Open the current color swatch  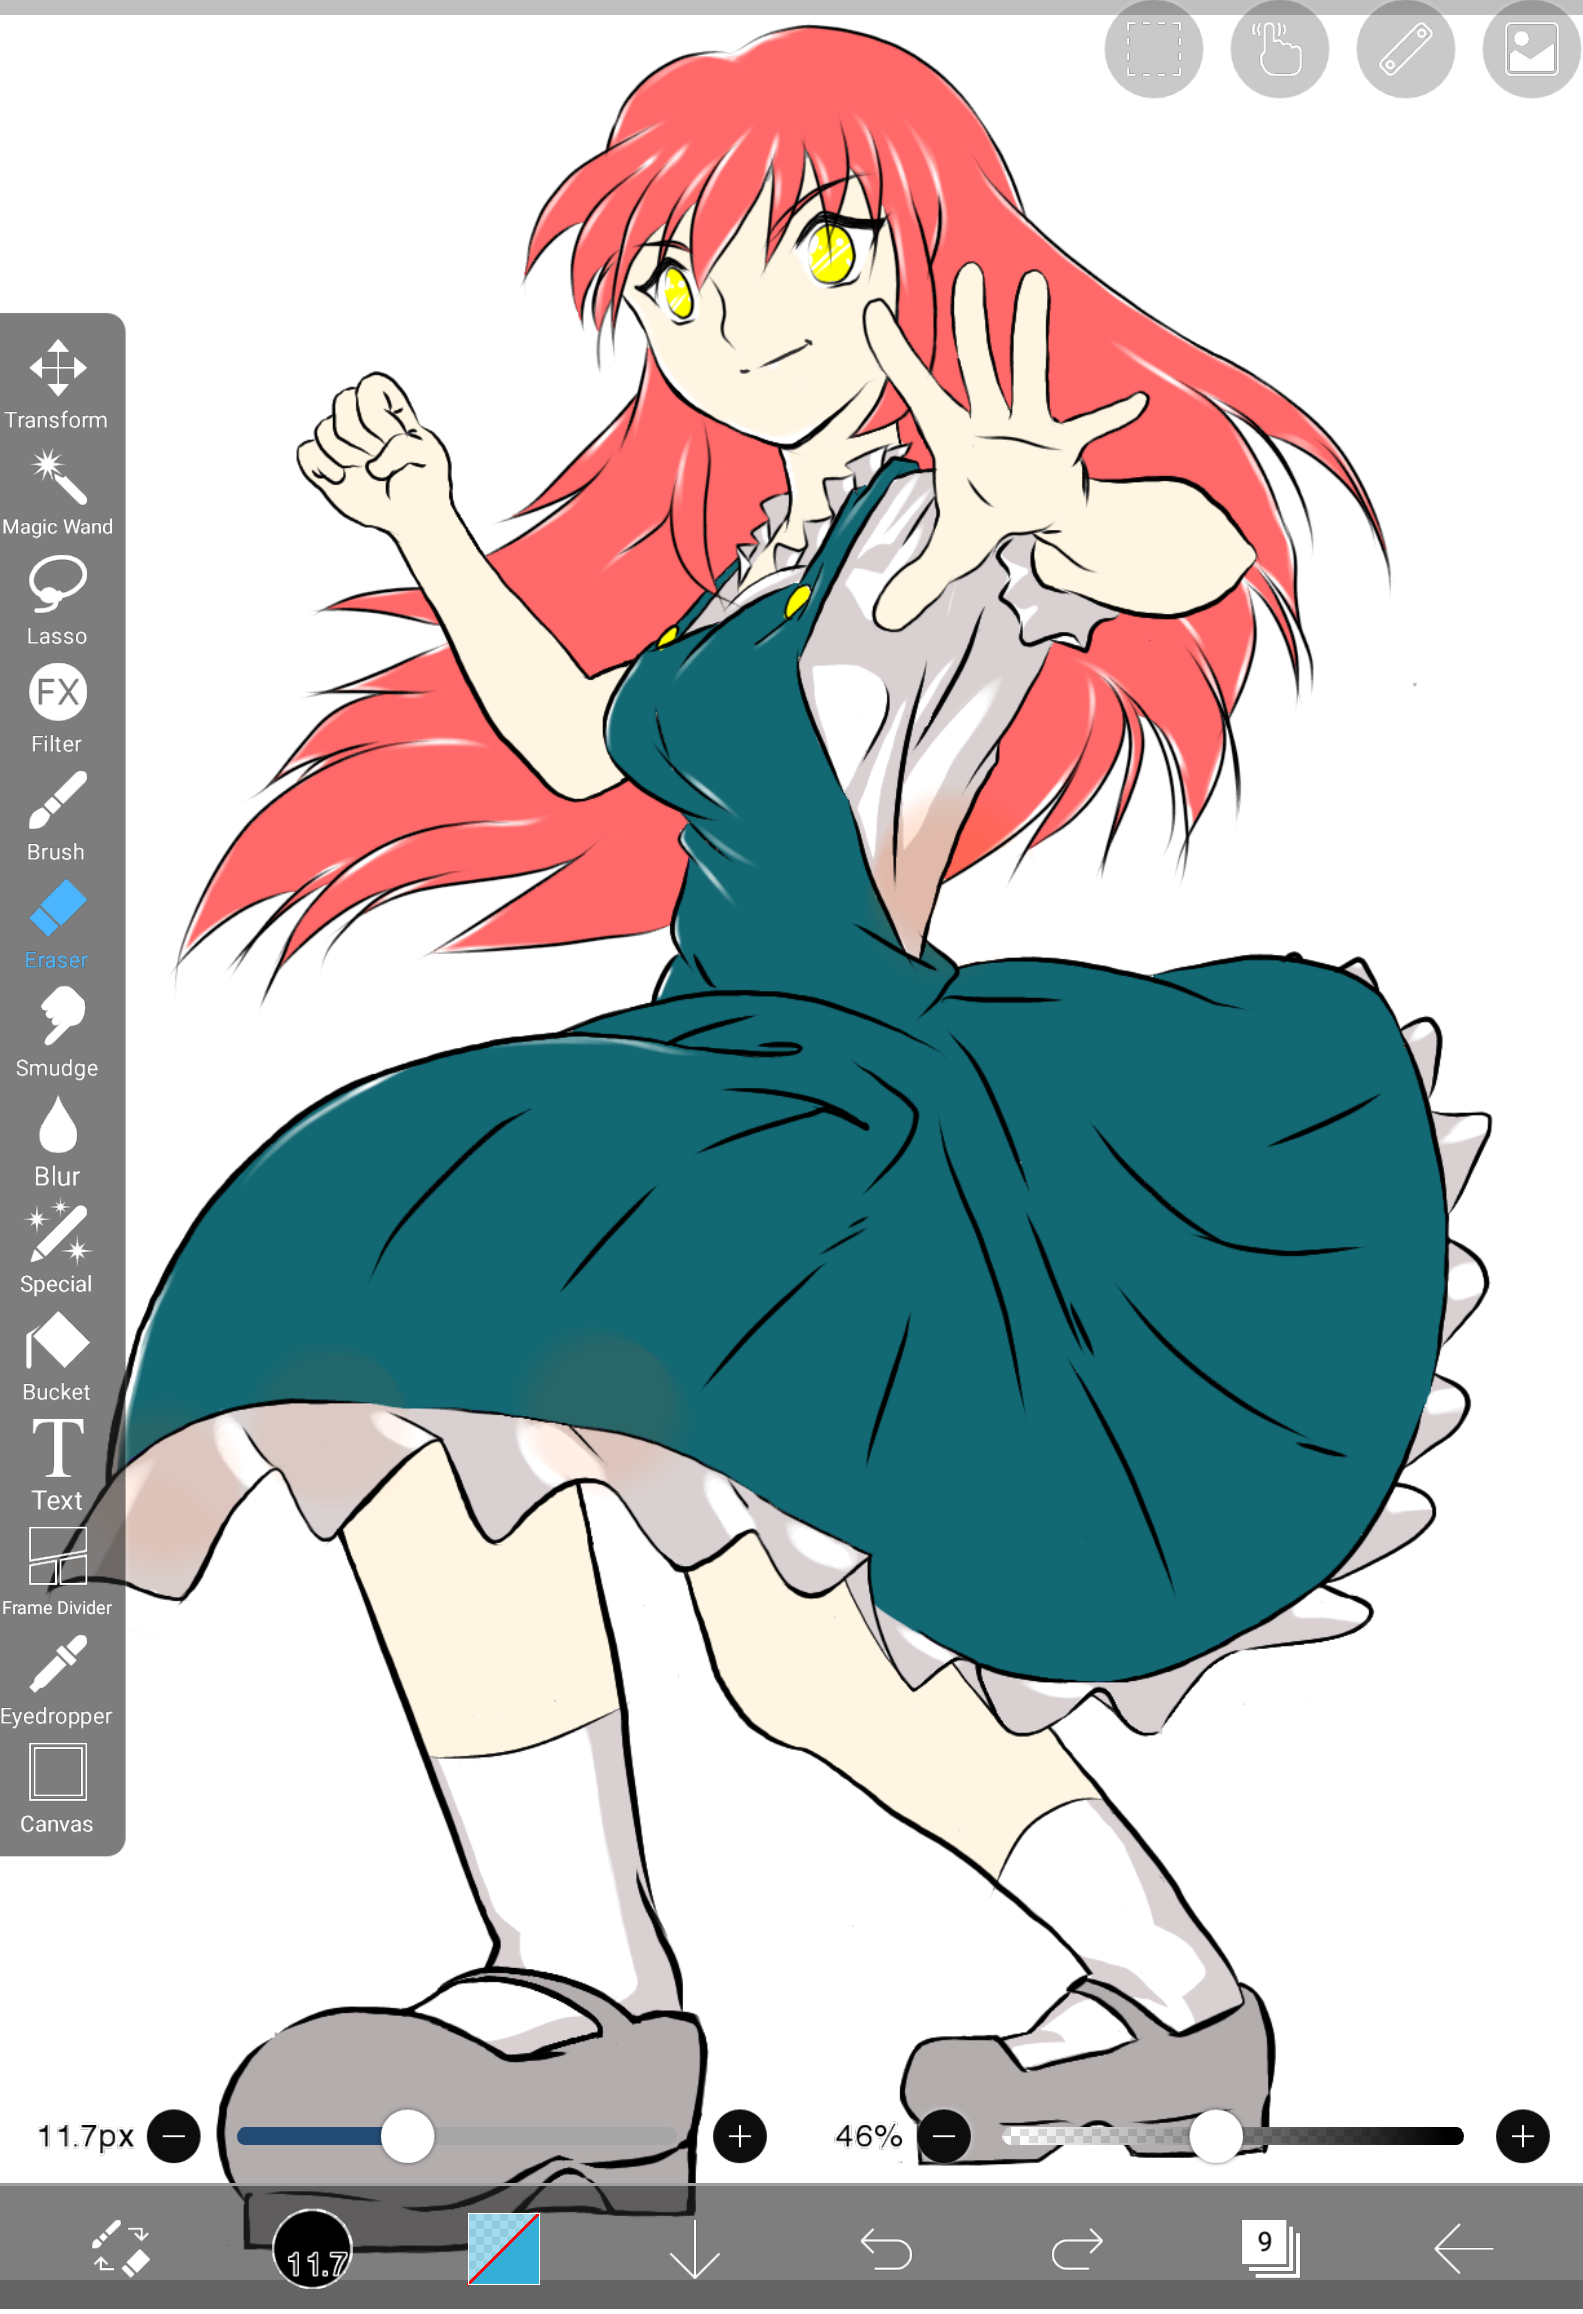tap(504, 2250)
